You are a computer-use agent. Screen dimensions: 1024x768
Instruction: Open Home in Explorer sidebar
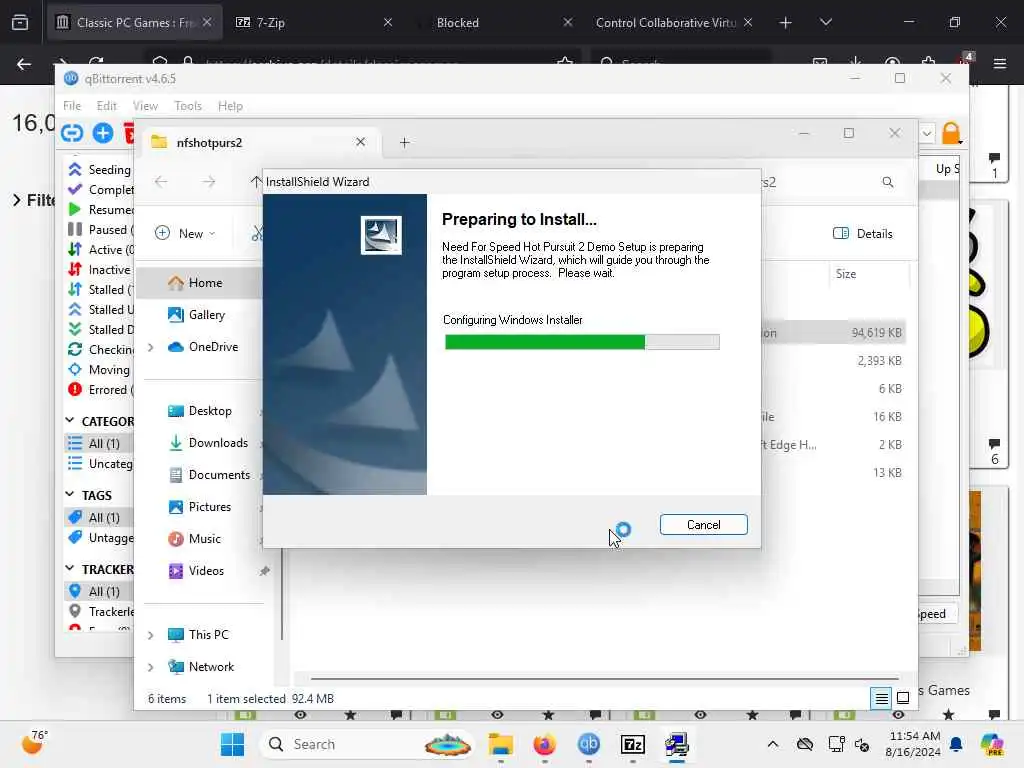pyautogui.click(x=205, y=283)
